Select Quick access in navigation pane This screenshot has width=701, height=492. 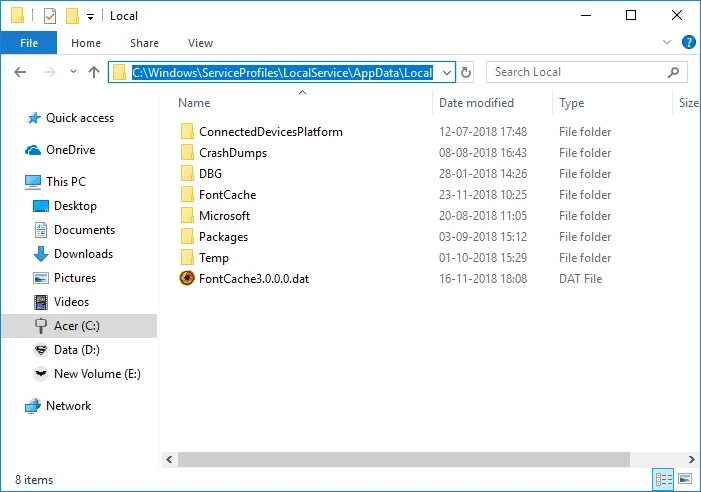pos(80,118)
